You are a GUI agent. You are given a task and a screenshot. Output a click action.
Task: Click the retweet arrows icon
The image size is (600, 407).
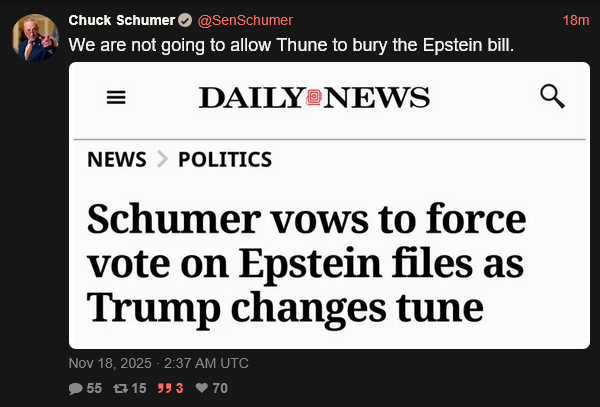pos(122,388)
